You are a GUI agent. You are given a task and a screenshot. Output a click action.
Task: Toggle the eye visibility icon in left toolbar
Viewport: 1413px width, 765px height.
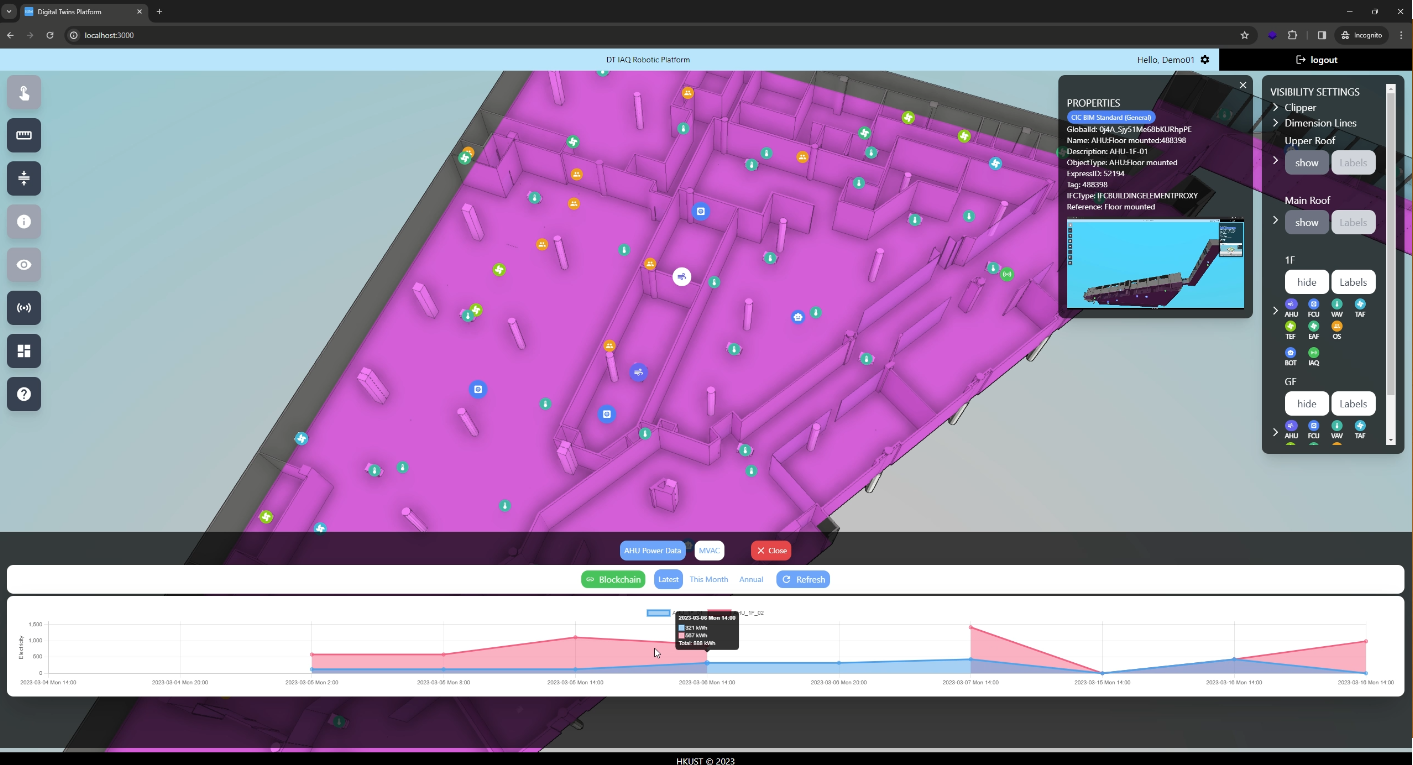24,265
